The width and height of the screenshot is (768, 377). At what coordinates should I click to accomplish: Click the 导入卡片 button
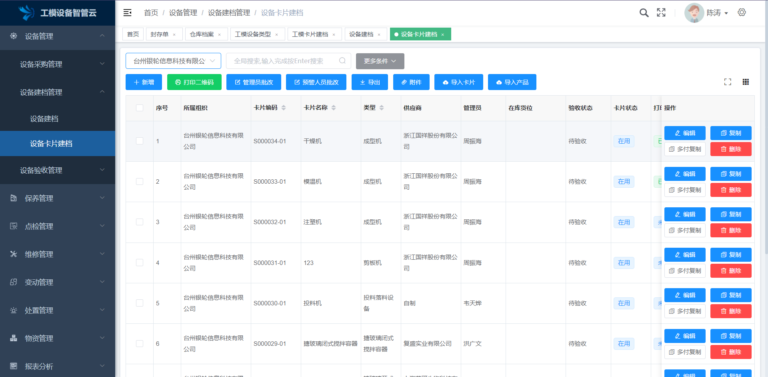(458, 82)
